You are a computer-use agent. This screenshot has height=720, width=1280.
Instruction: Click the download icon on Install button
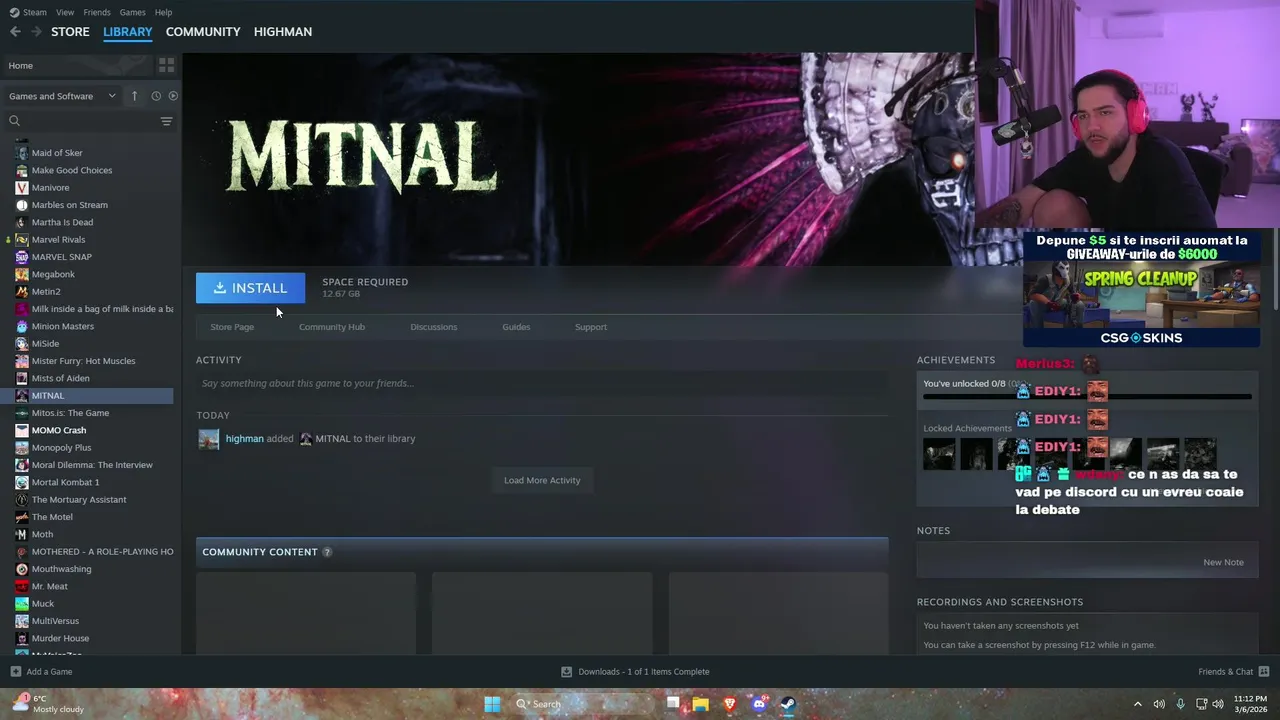pos(219,288)
